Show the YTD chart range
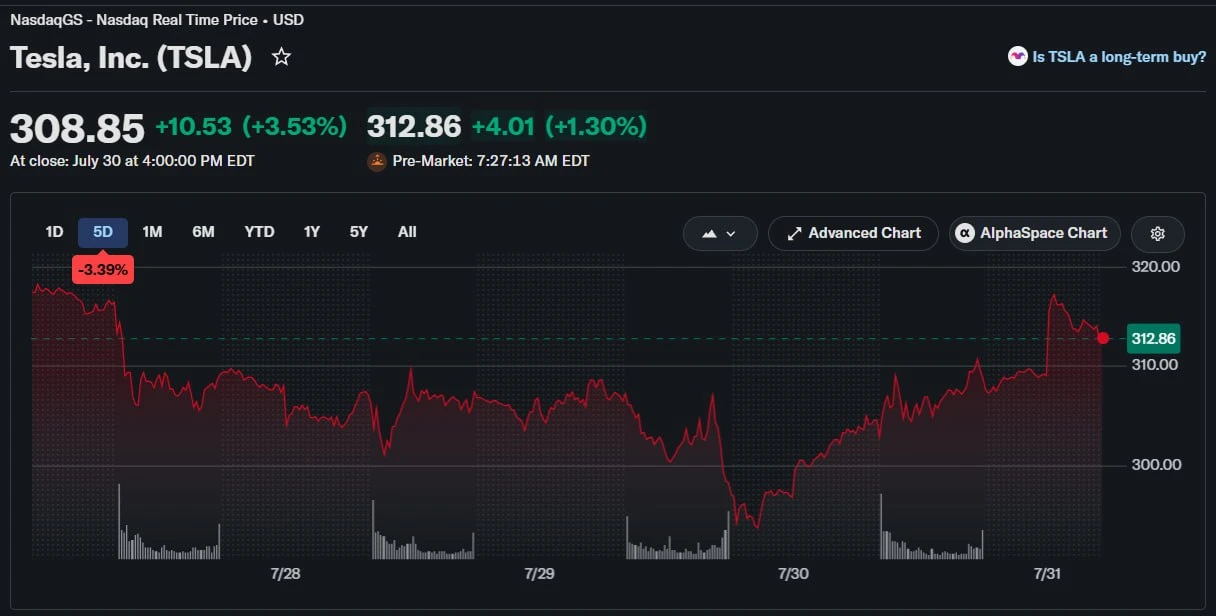Image resolution: width=1216 pixels, height=616 pixels. tap(259, 232)
